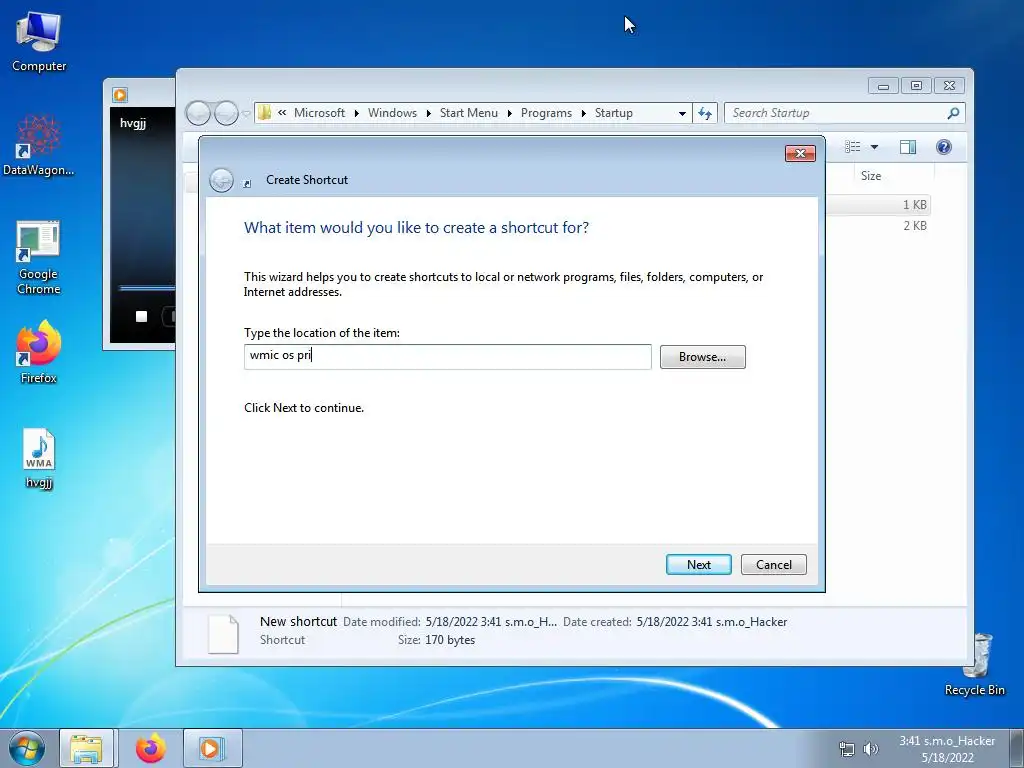
Task: Open Windows Explorer from the taskbar
Action: [86, 748]
